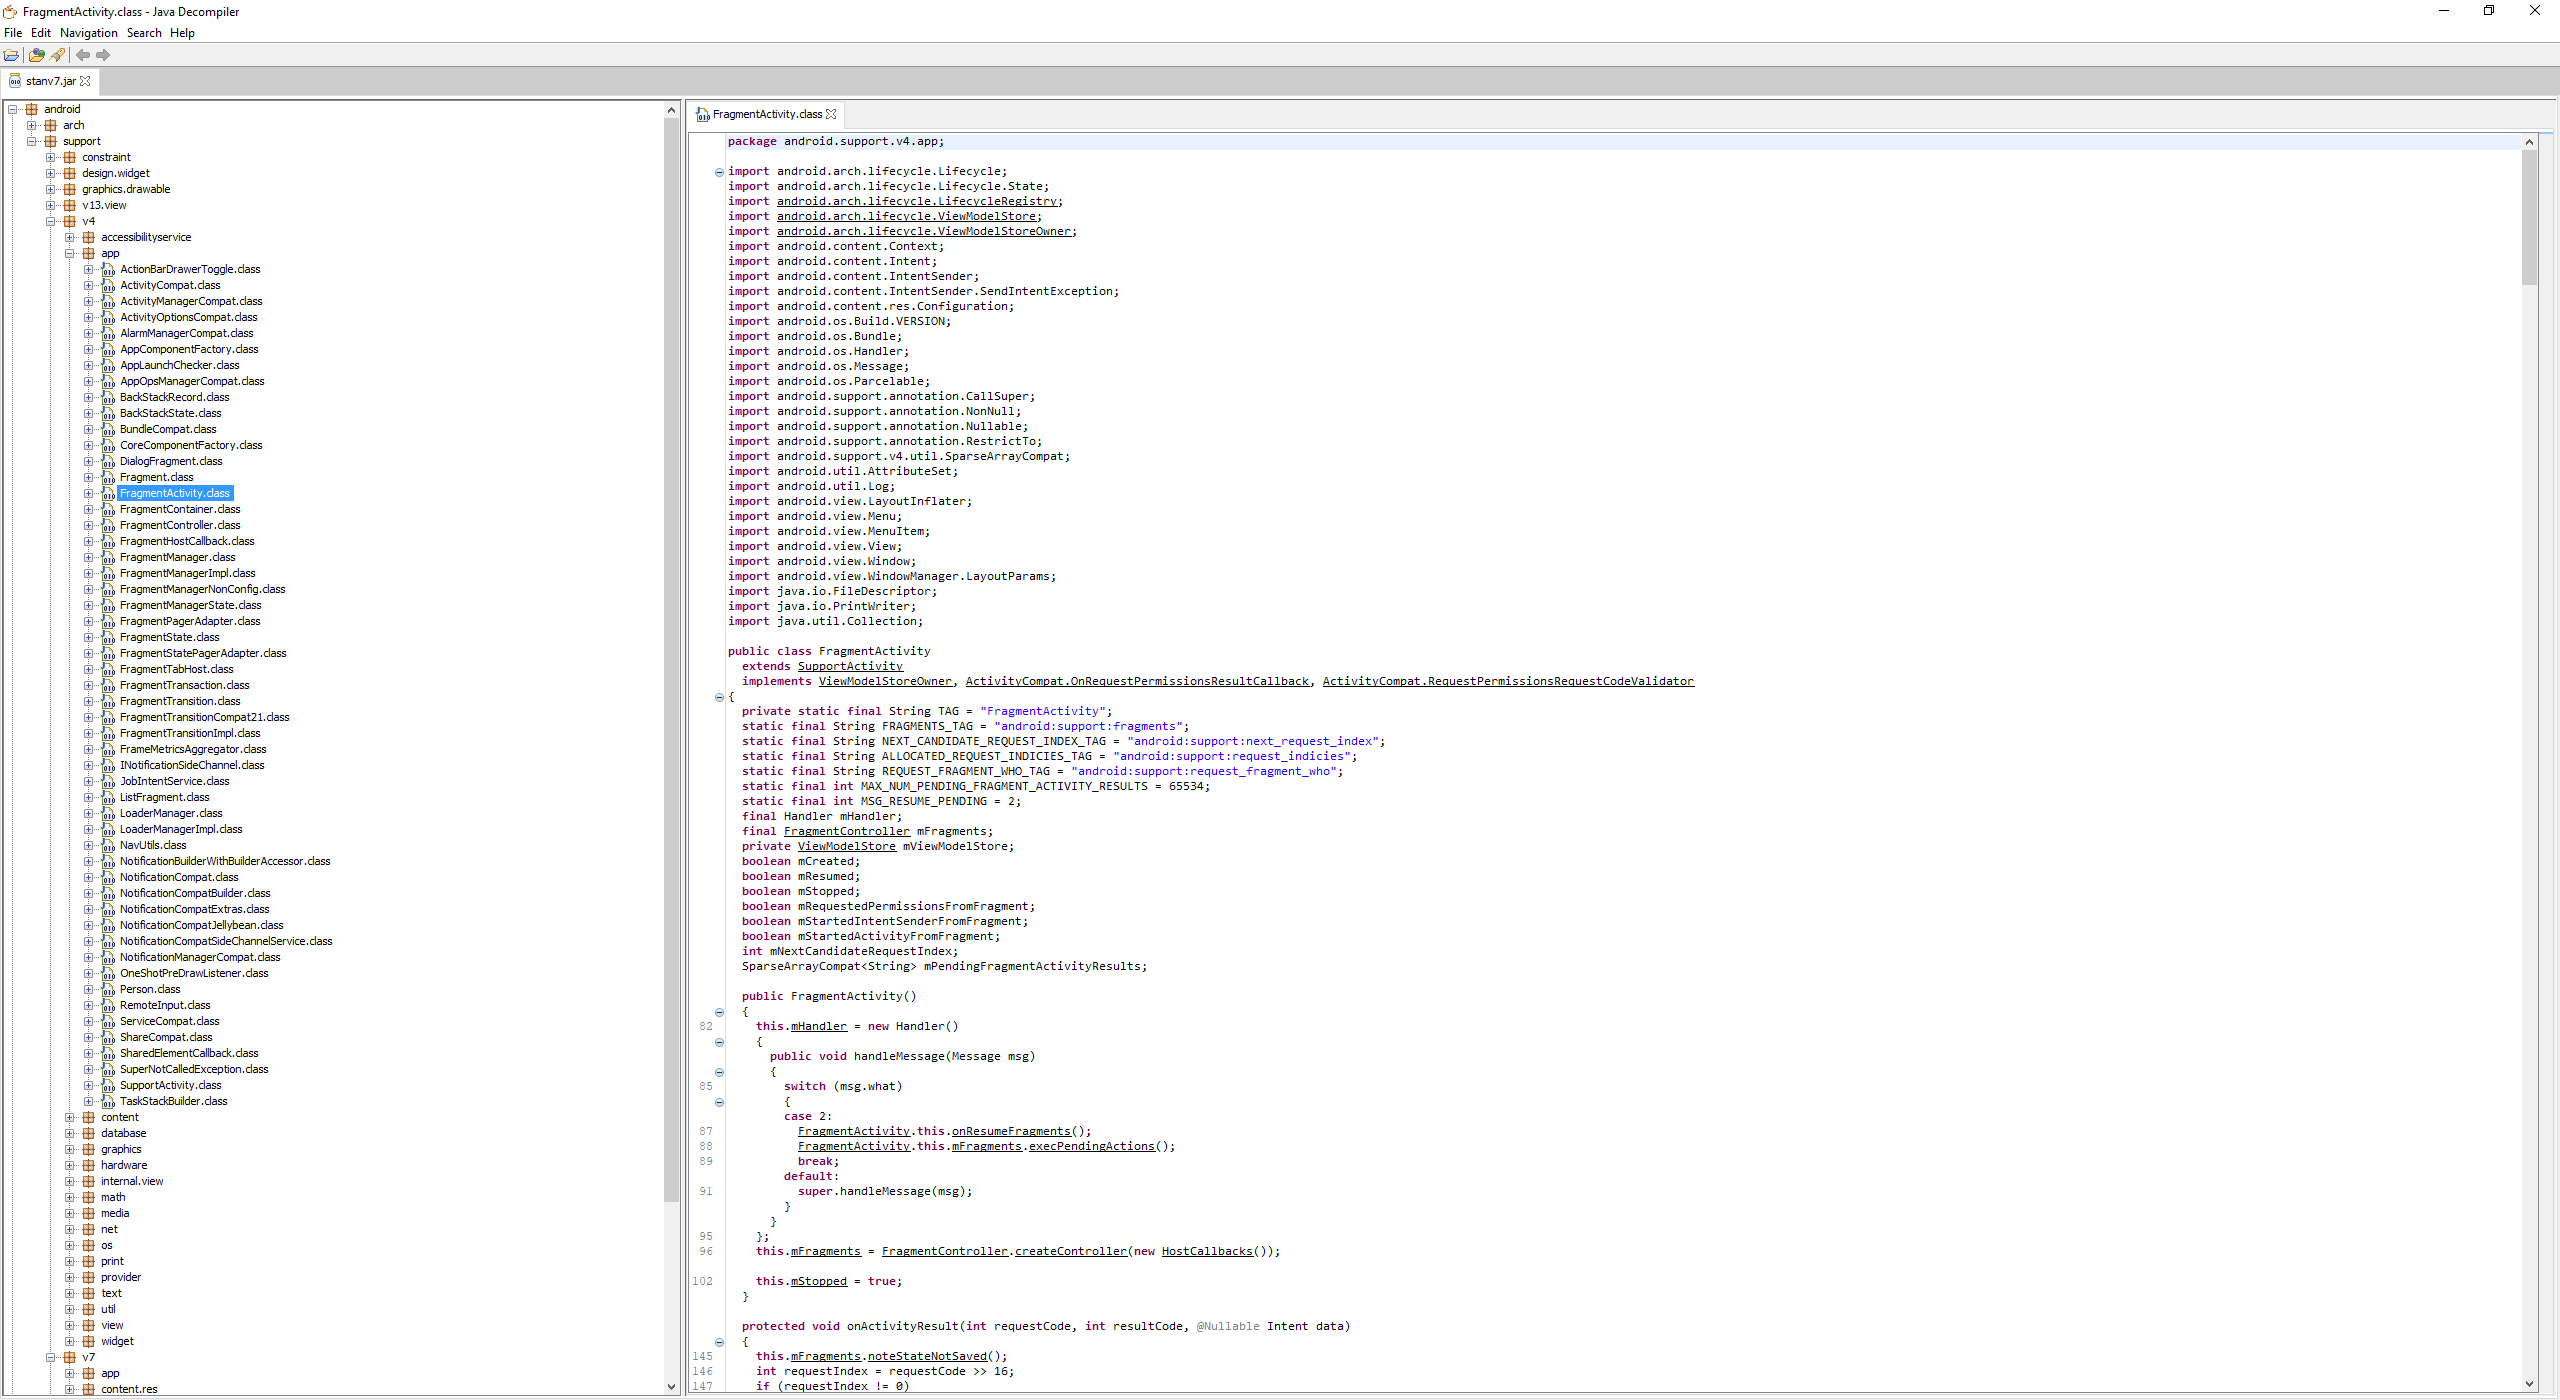
Task: Click the code editor vertical scrollbar thumb
Action: pyautogui.click(x=2529, y=215)
